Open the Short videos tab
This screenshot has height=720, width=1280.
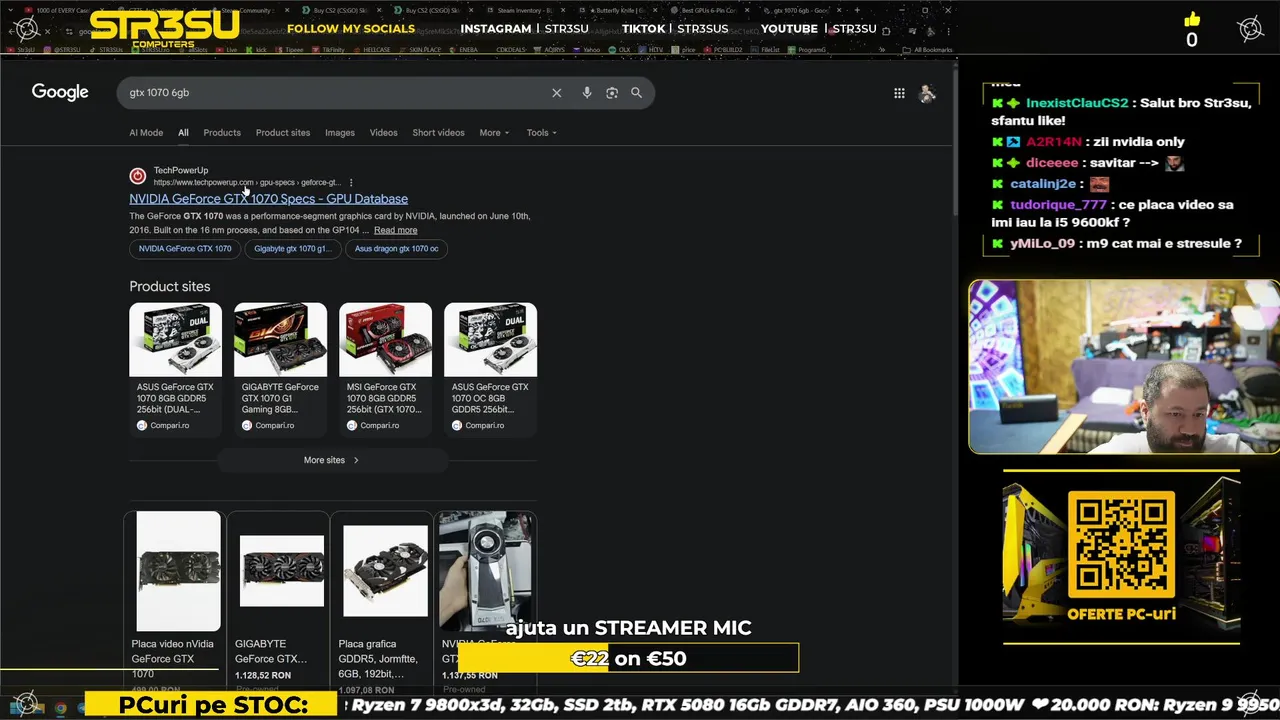tap(438, 133)
